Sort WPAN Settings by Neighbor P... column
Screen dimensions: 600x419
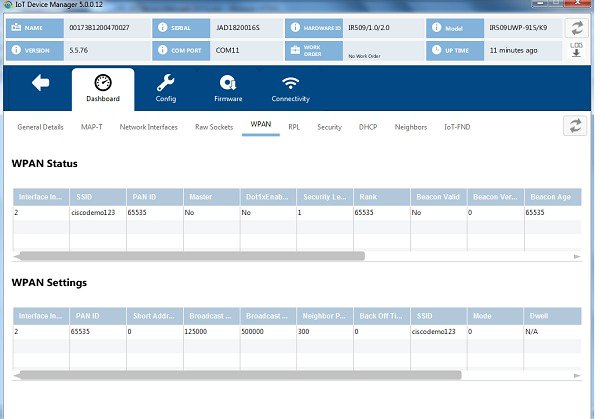coord(325,316)
